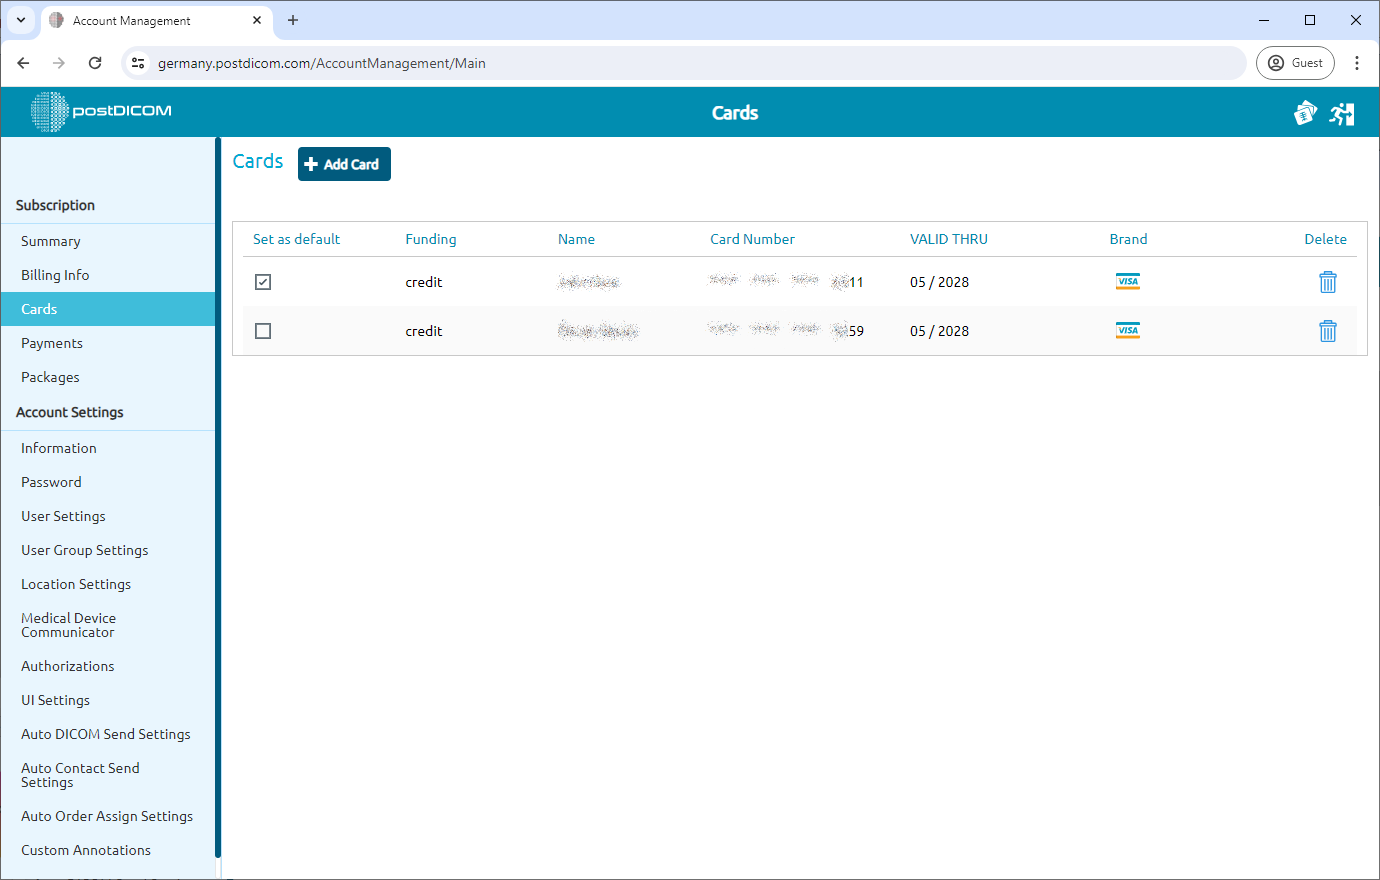The image size is (1380, 880).
Task: Expand the tab search dropdown arrow
Action: click(x=21, y=20)
